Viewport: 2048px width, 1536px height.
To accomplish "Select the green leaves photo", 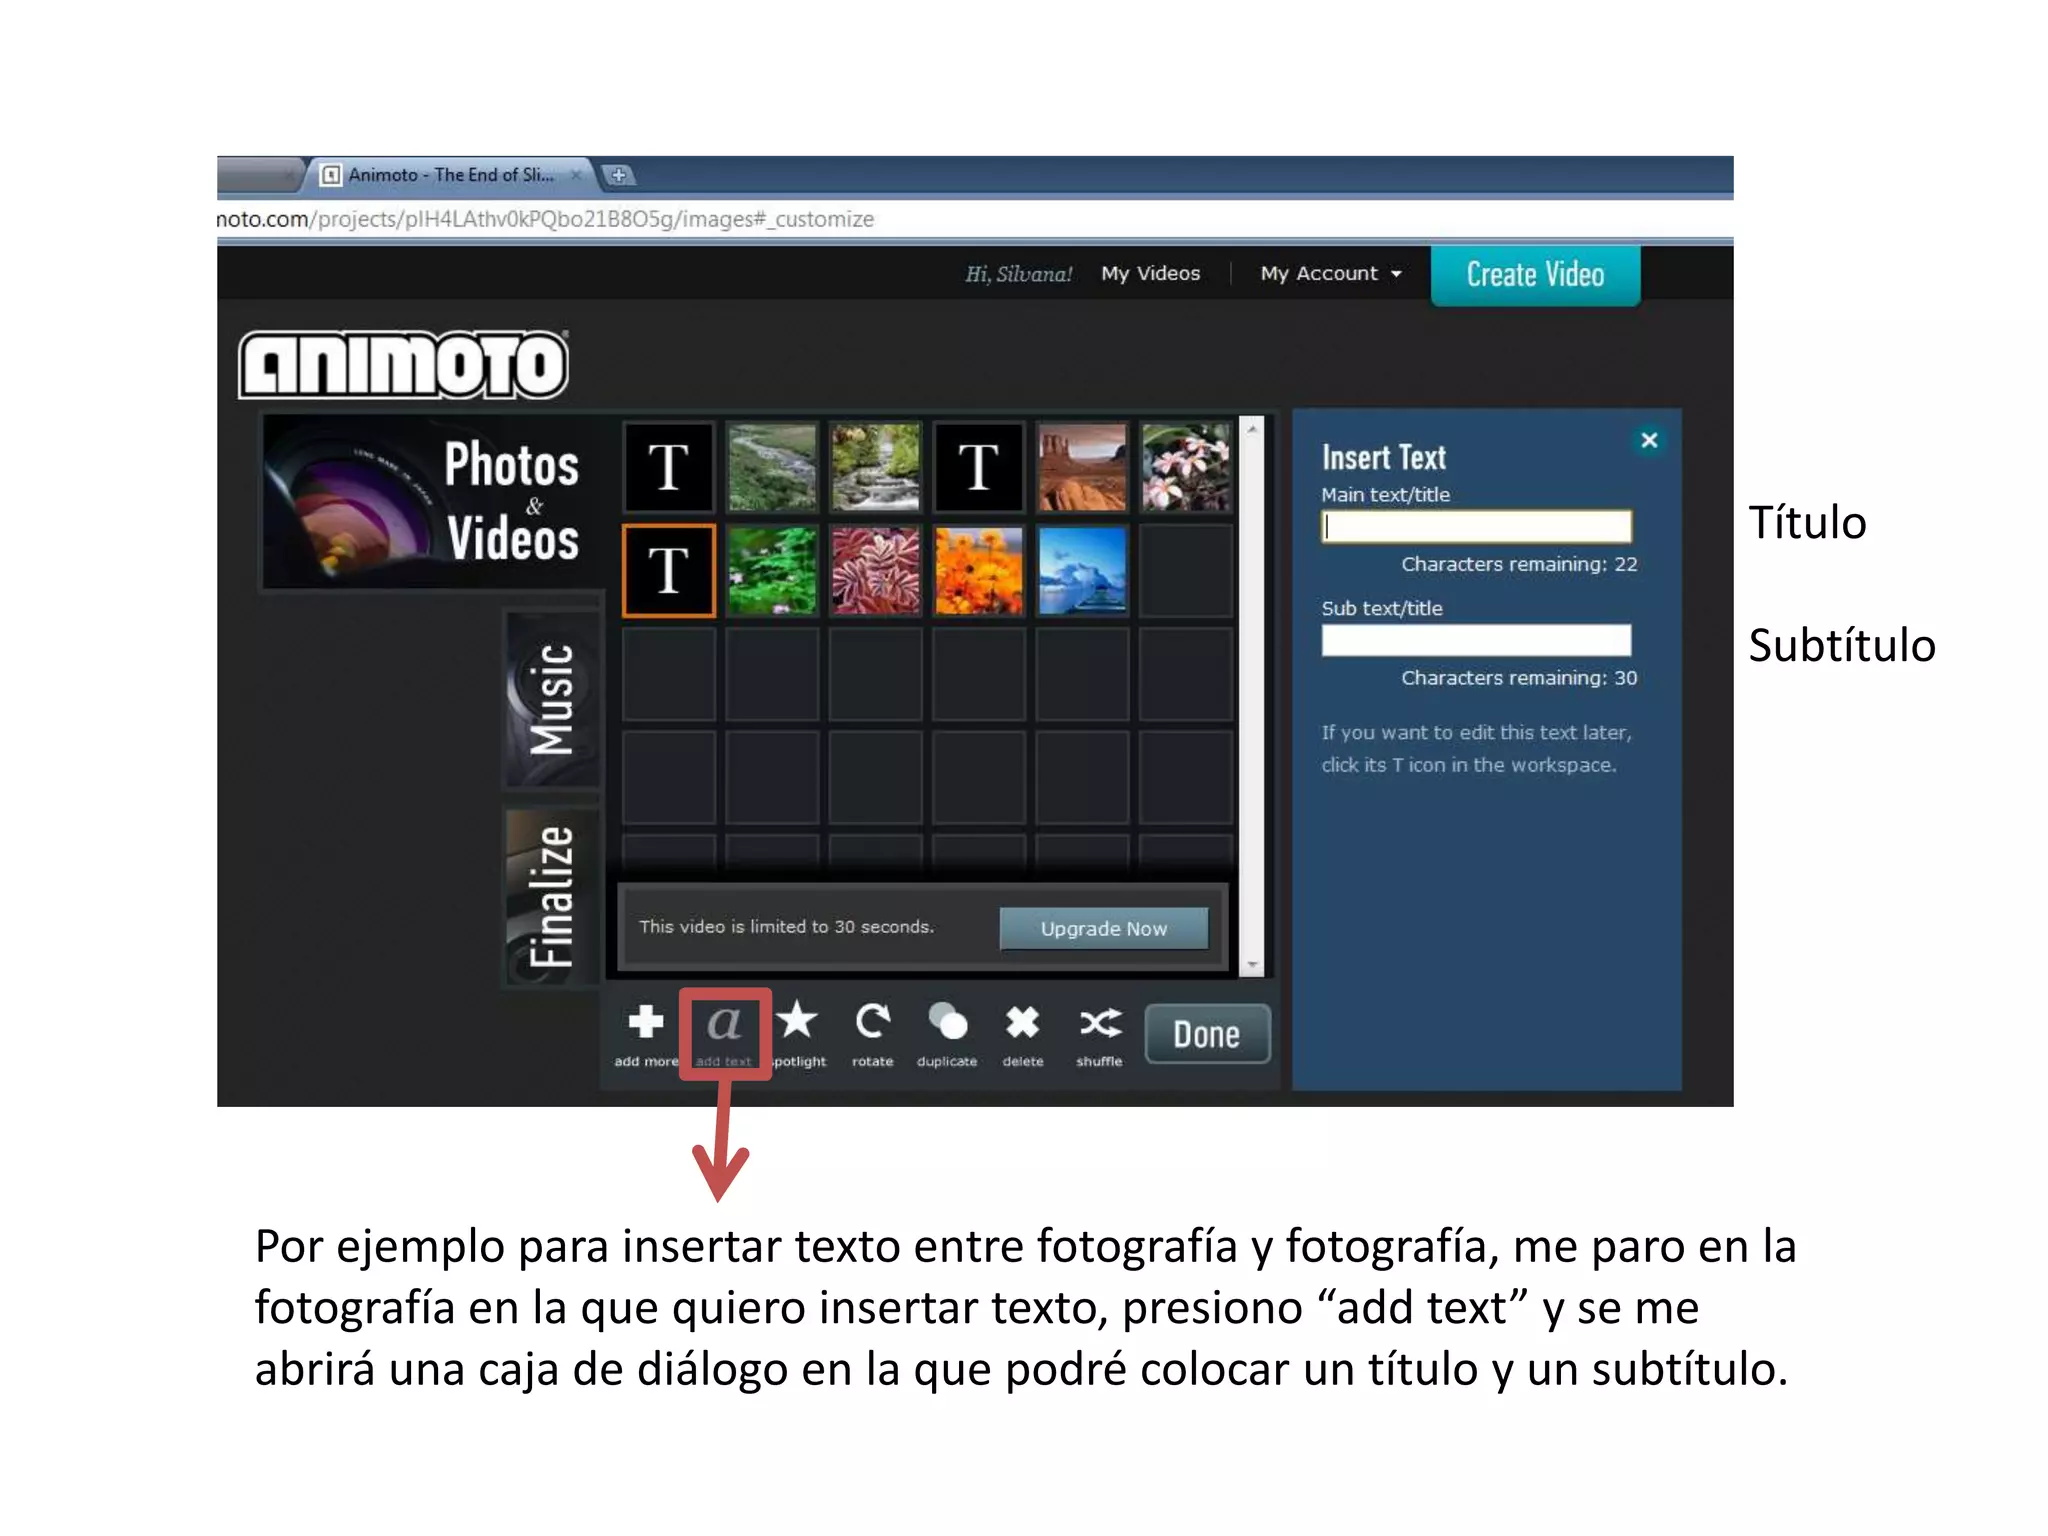I will (772, 570).
